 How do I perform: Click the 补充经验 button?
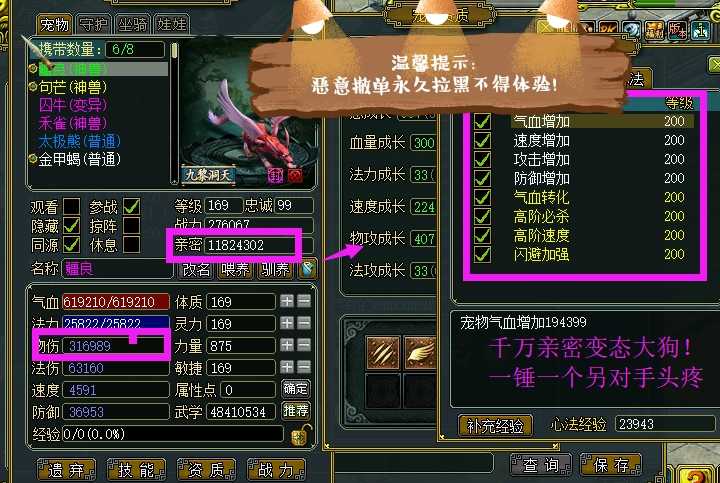tap(495, 426)
